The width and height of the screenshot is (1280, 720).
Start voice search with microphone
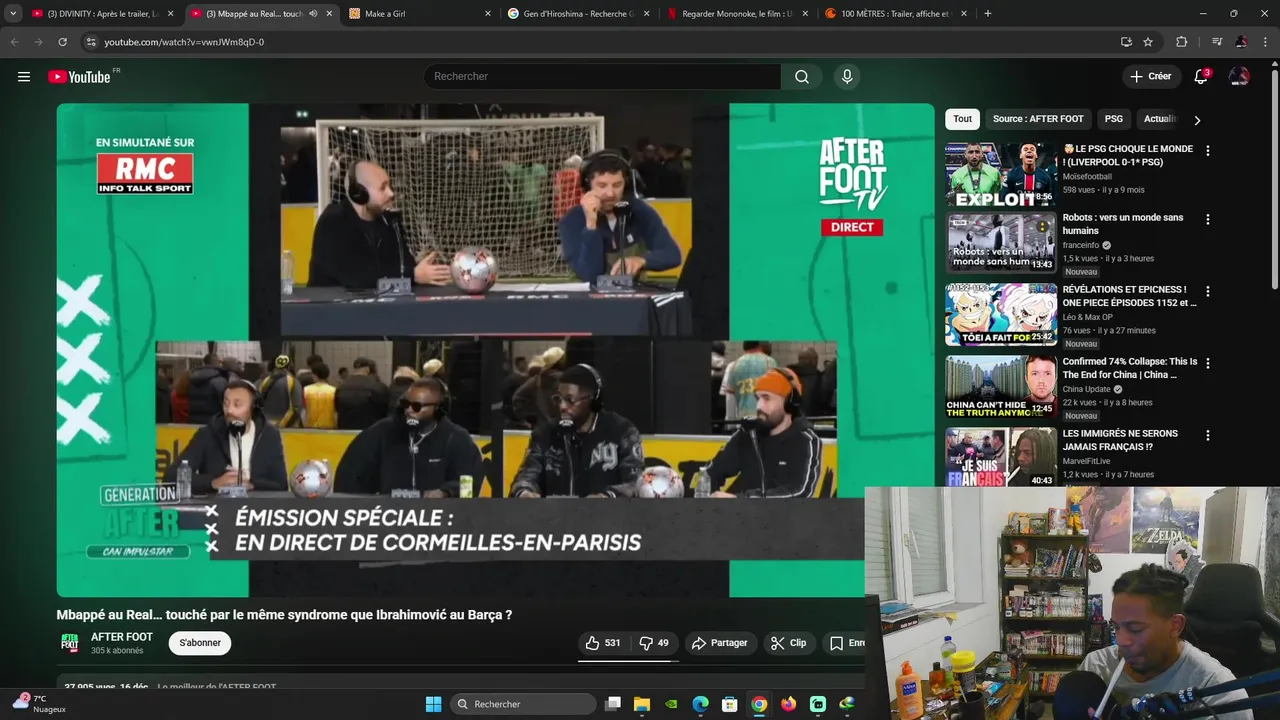coord(847,77)
